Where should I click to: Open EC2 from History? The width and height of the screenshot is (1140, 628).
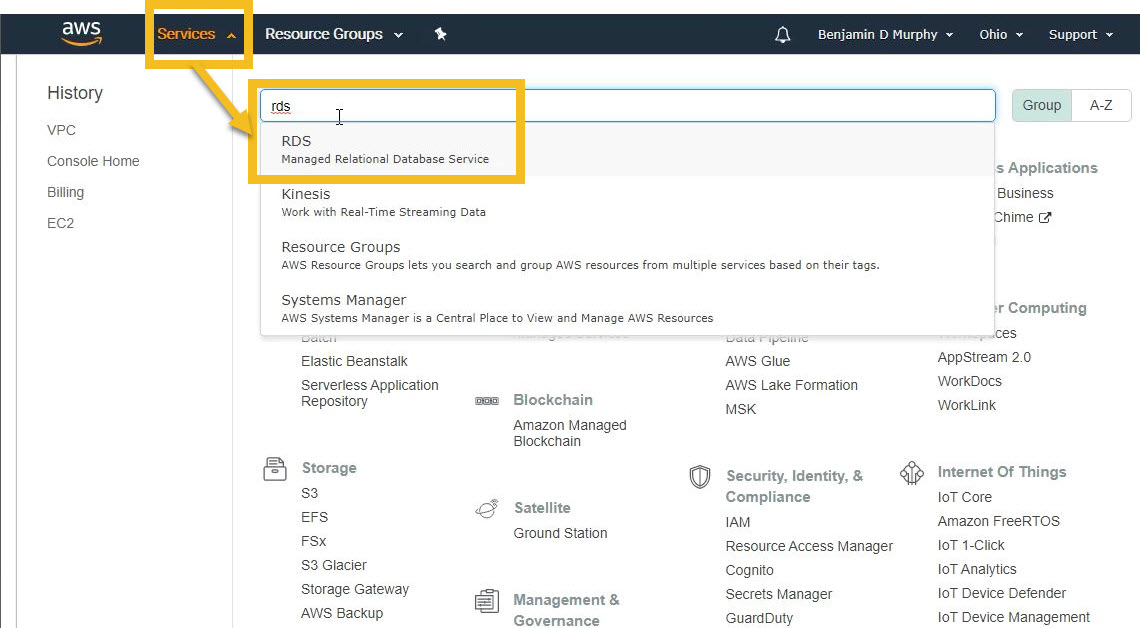(x=60, y=223)
